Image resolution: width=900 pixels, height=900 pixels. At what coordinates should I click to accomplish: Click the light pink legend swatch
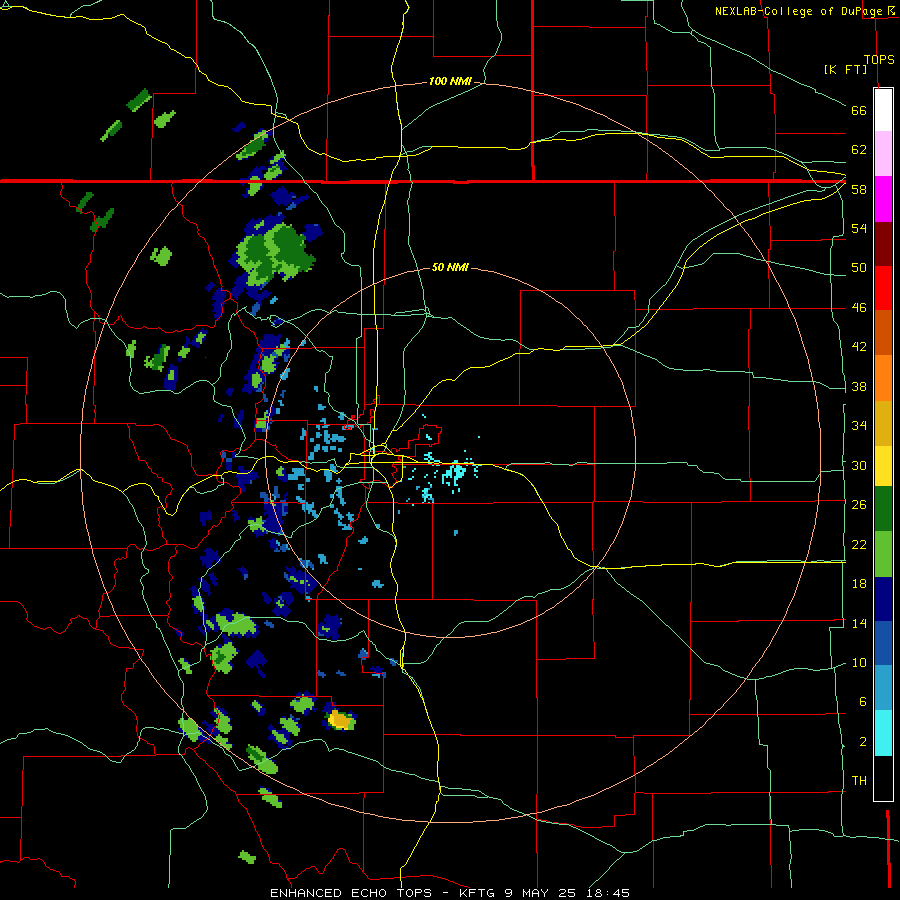pos(883,154)
